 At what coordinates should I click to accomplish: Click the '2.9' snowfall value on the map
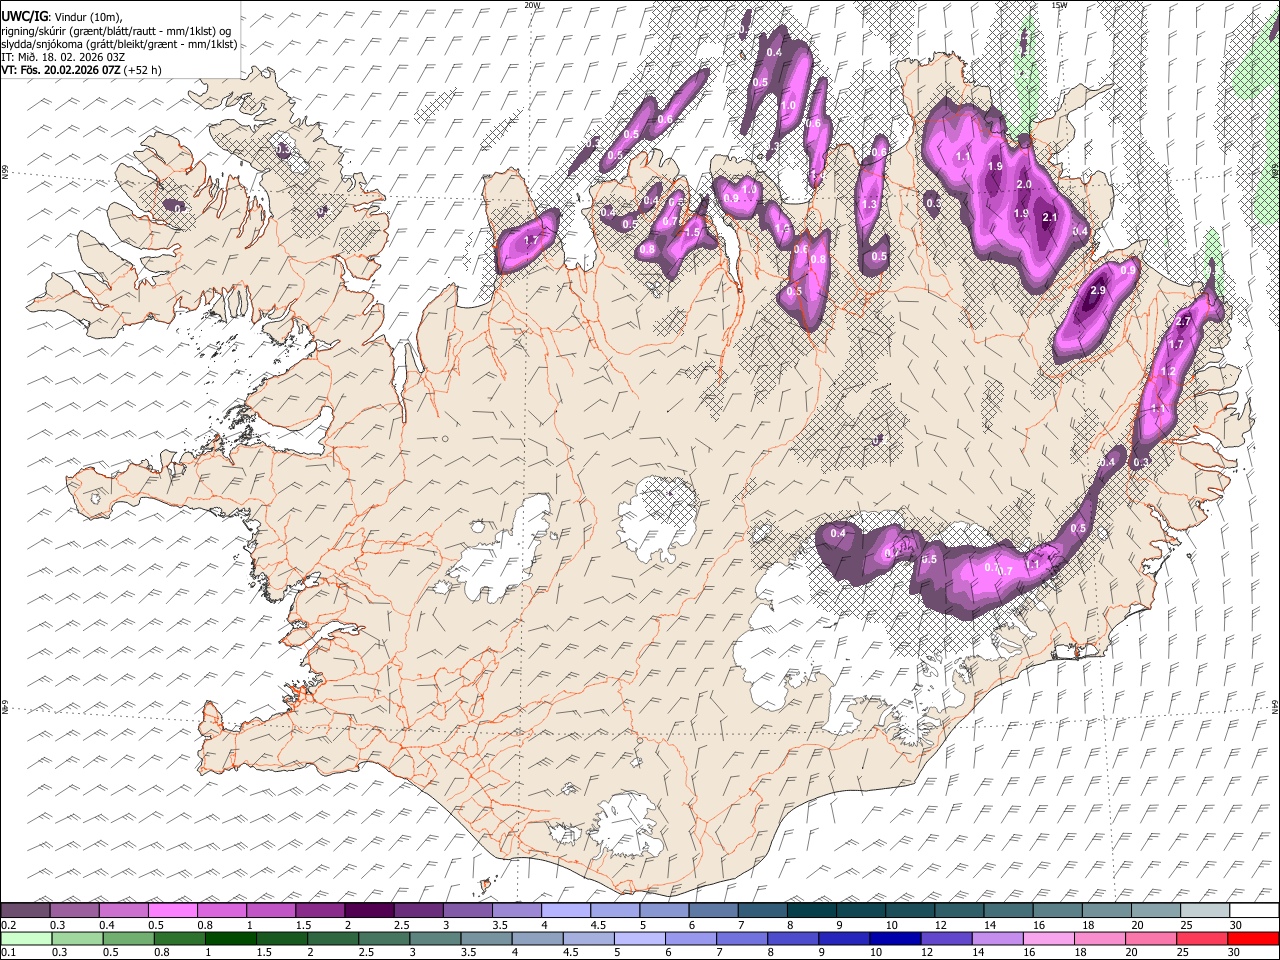tap(1098, 291)
